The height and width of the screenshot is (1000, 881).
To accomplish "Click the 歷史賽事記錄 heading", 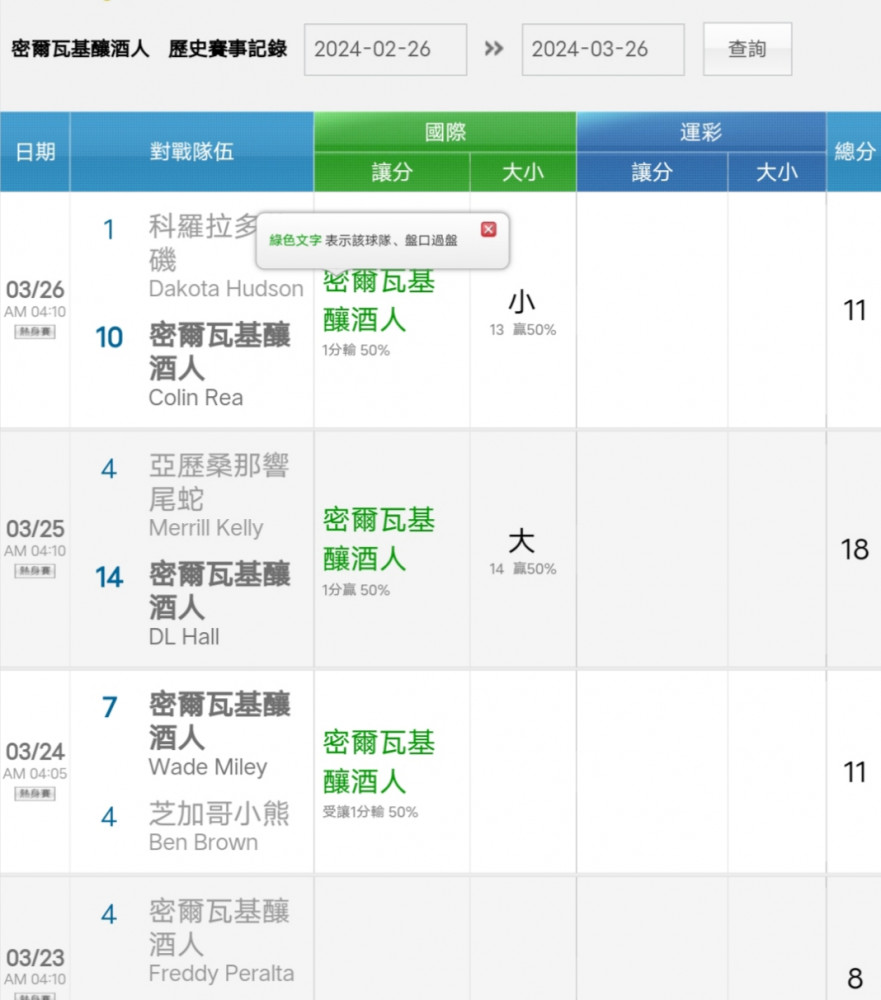I will 228,48.
